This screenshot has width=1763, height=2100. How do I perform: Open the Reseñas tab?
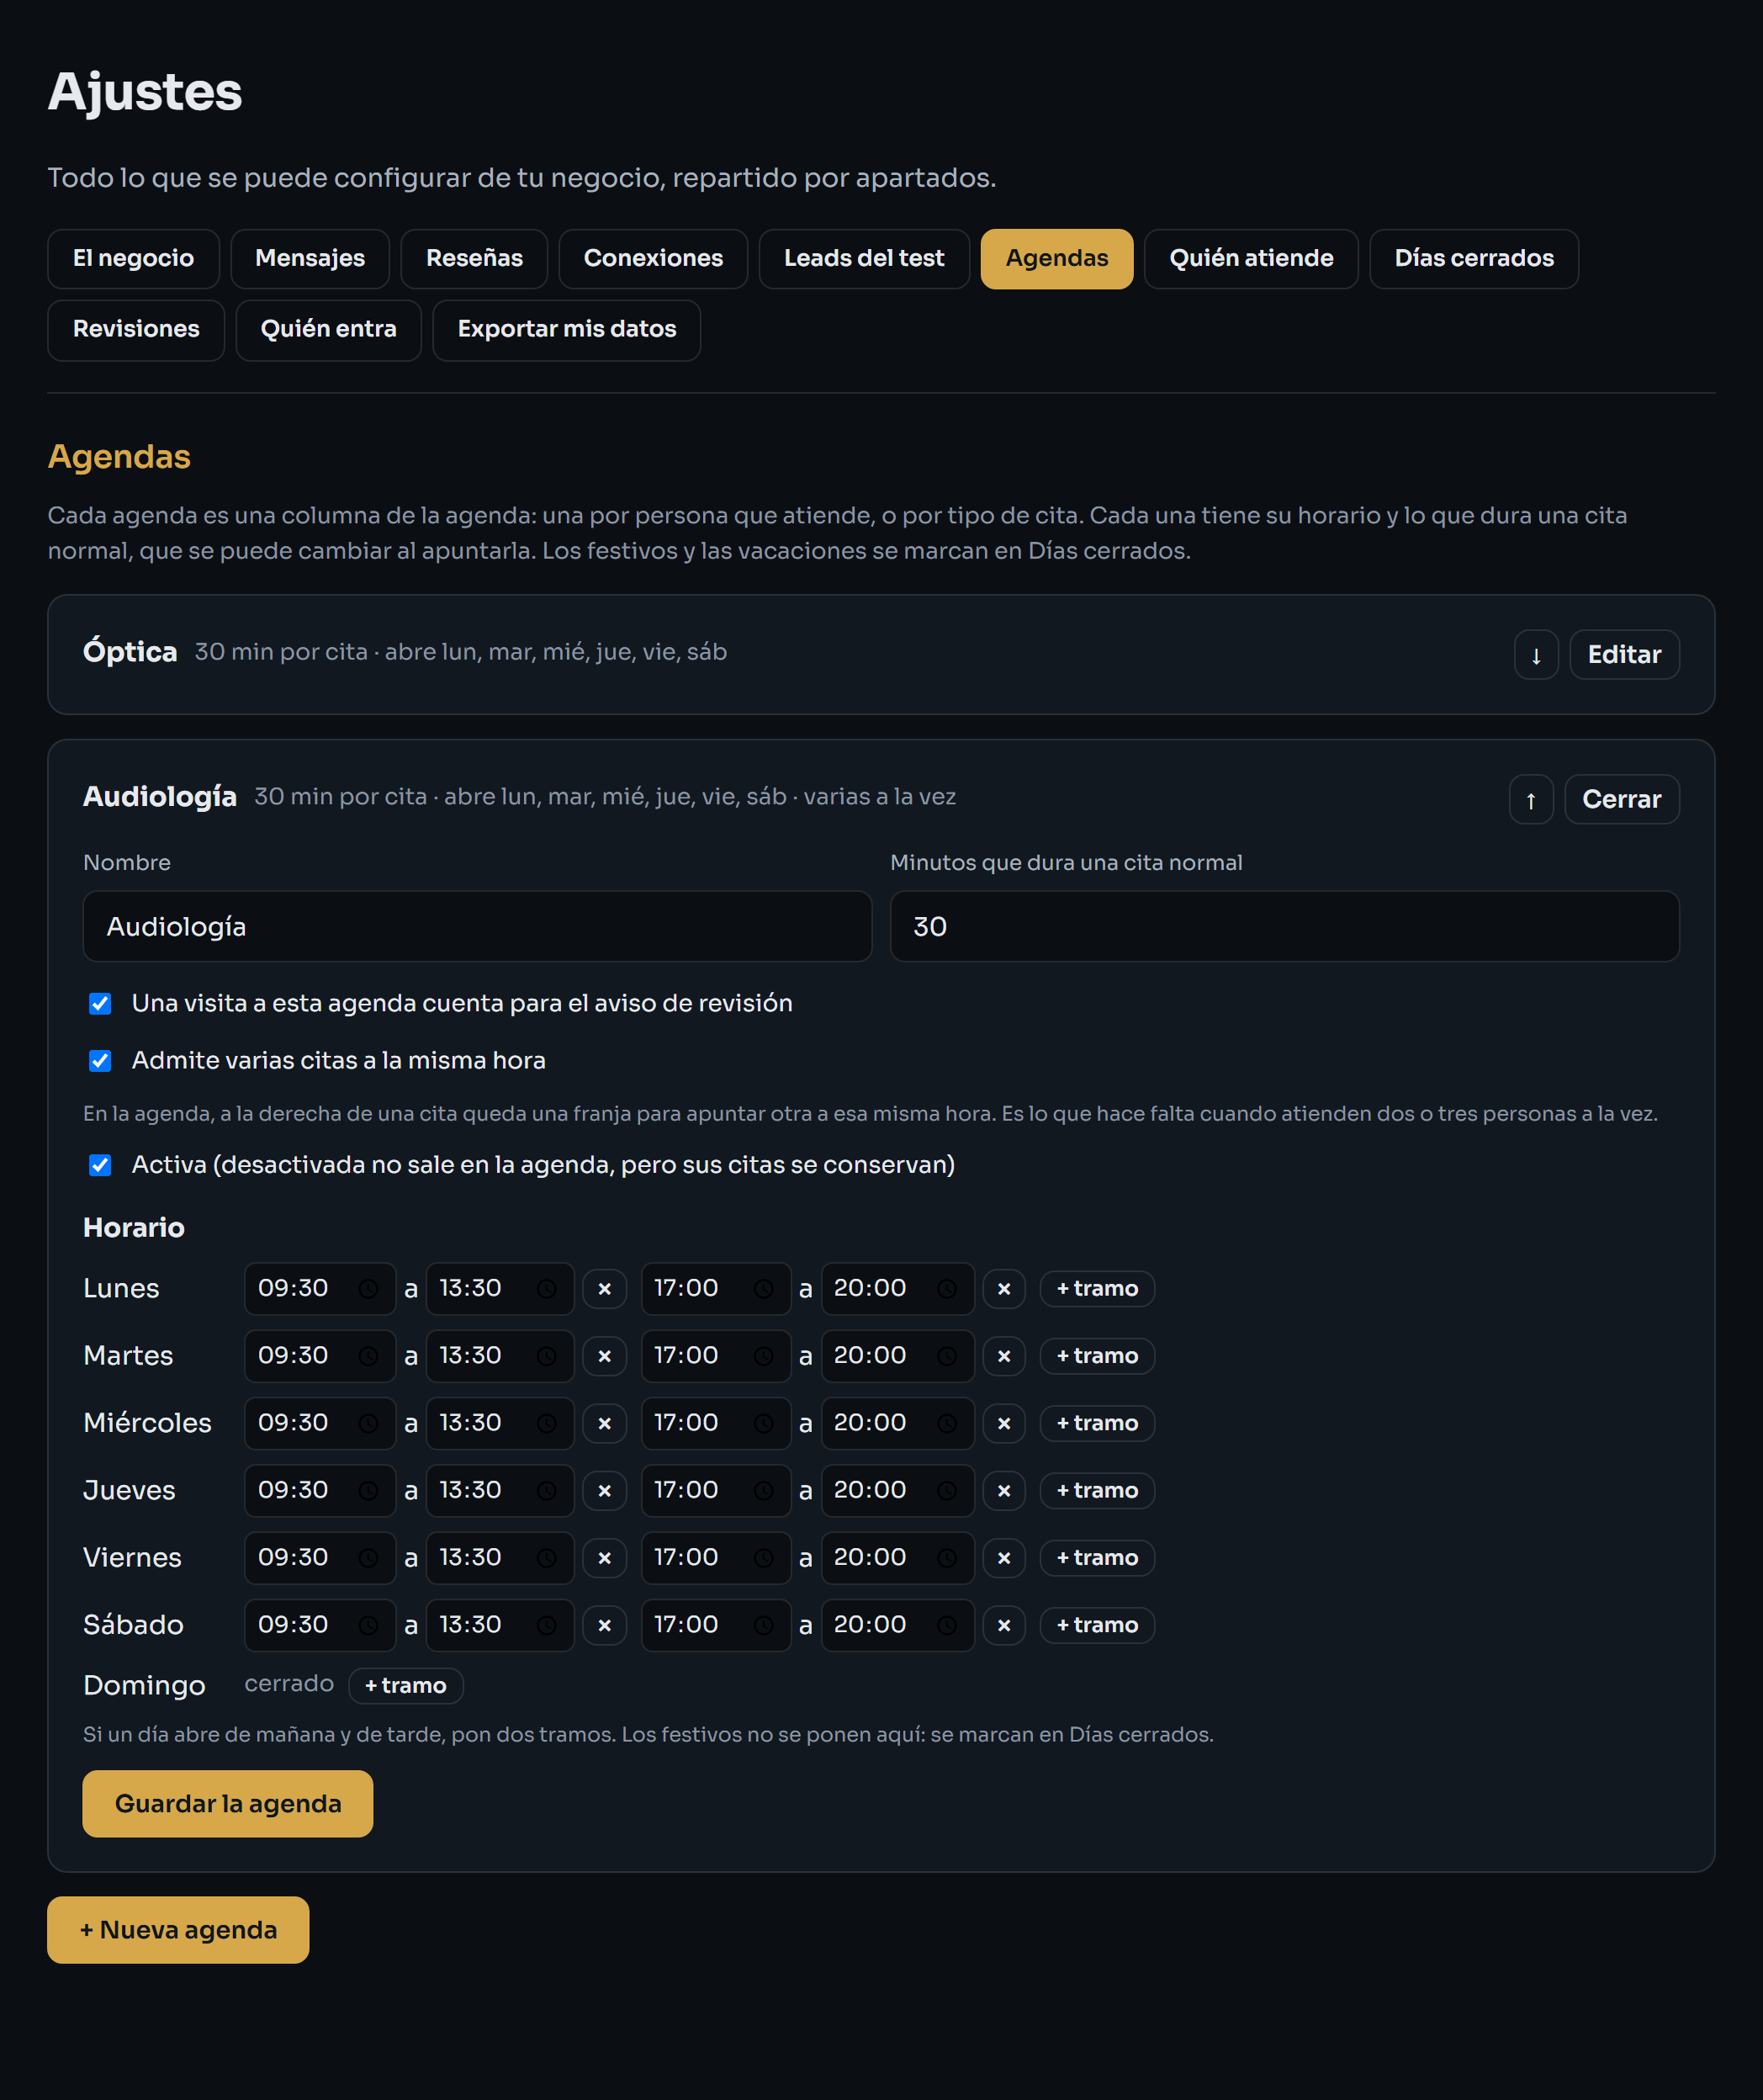tap(474, 259)
